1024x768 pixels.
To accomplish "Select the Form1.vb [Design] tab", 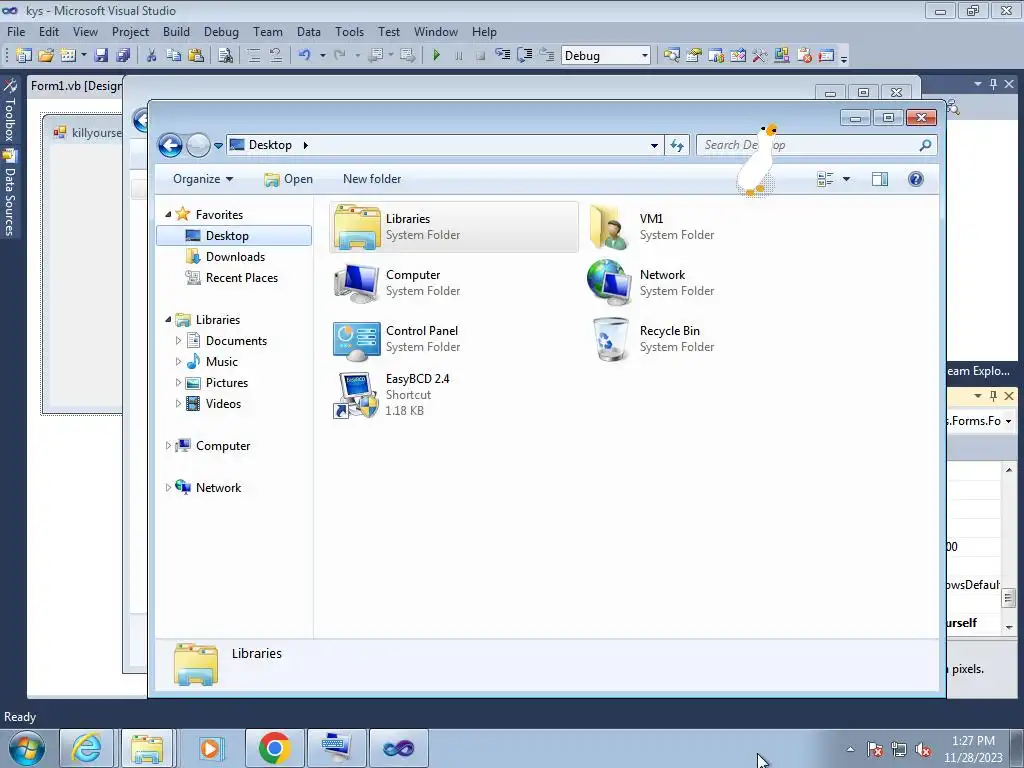I will [76, 86].
